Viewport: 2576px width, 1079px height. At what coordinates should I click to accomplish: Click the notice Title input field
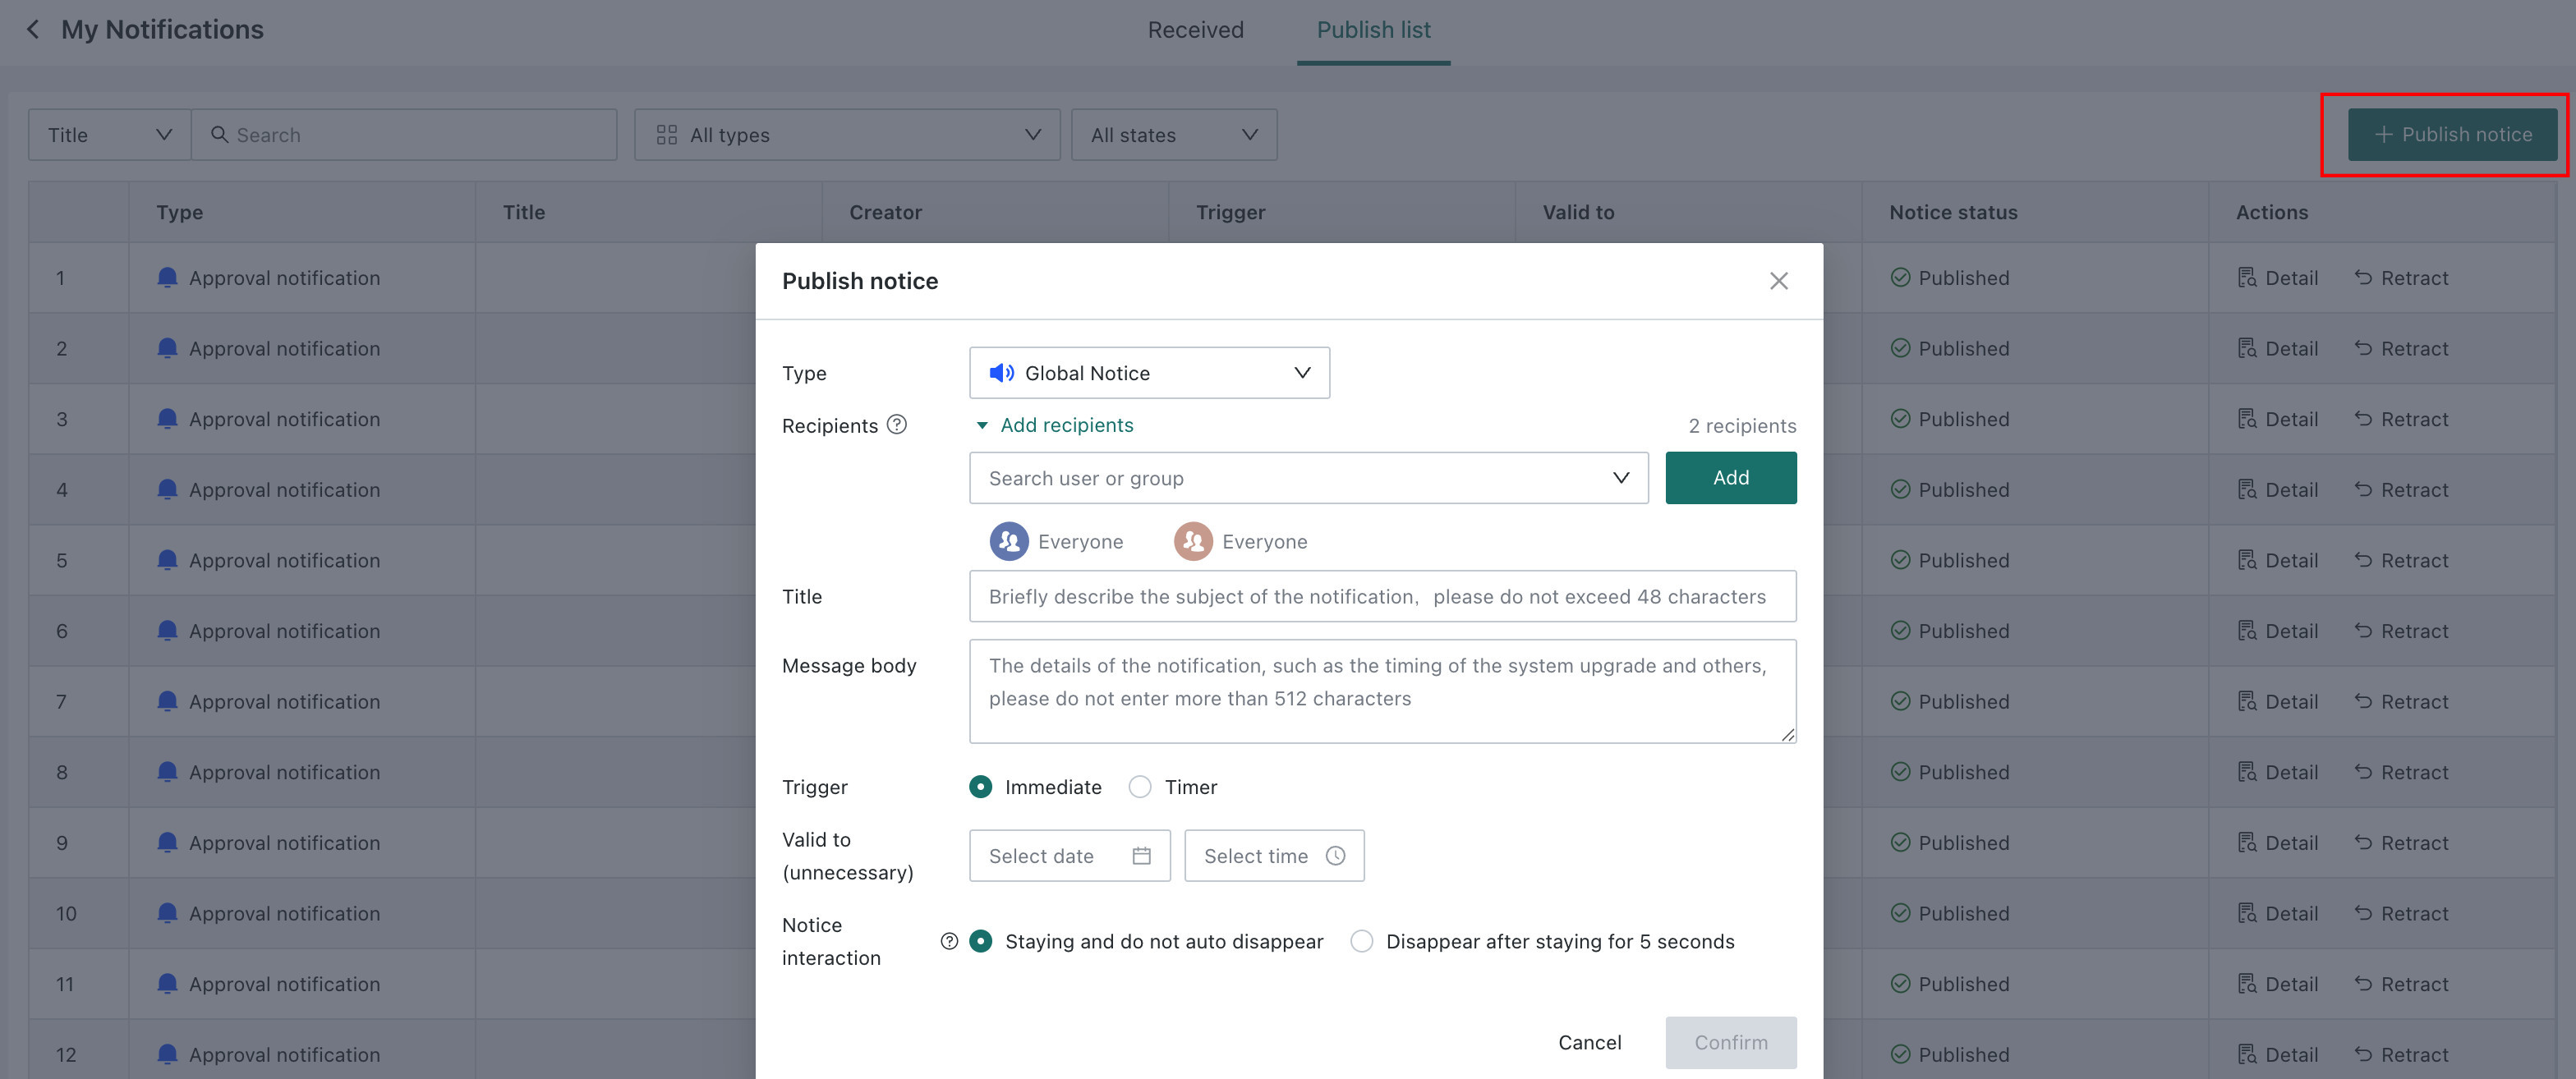[1382, 596]
